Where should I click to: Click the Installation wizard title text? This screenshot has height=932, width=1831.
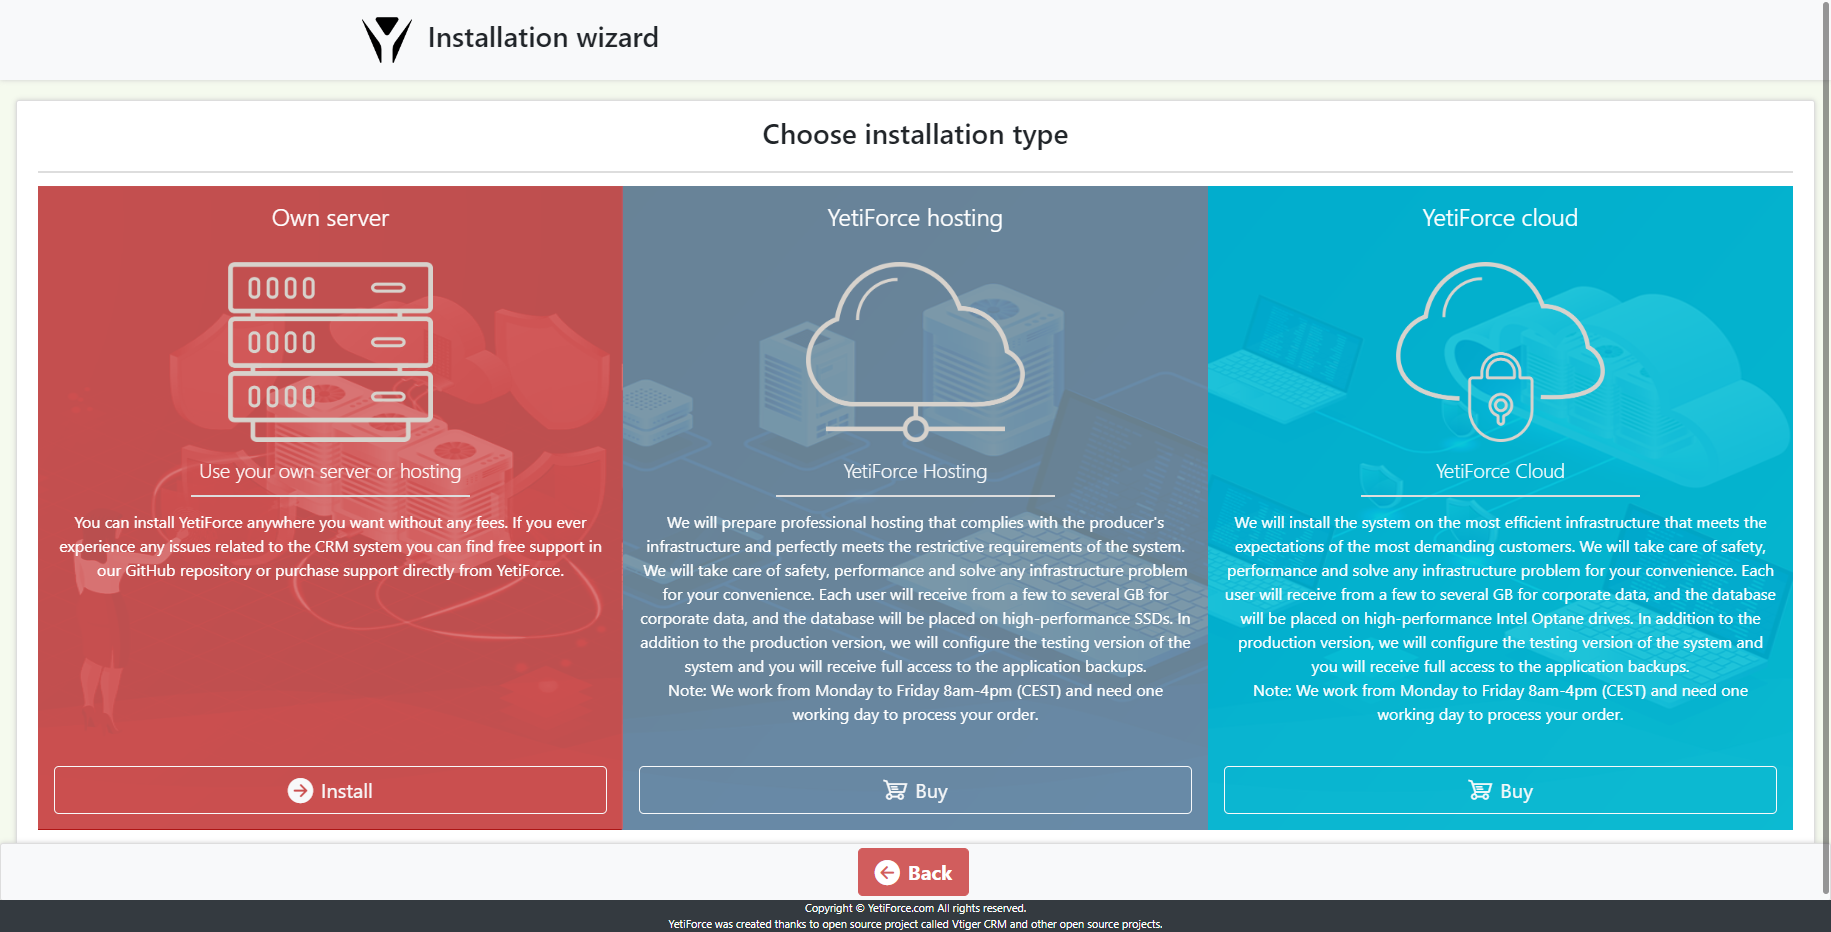point(543,37)
